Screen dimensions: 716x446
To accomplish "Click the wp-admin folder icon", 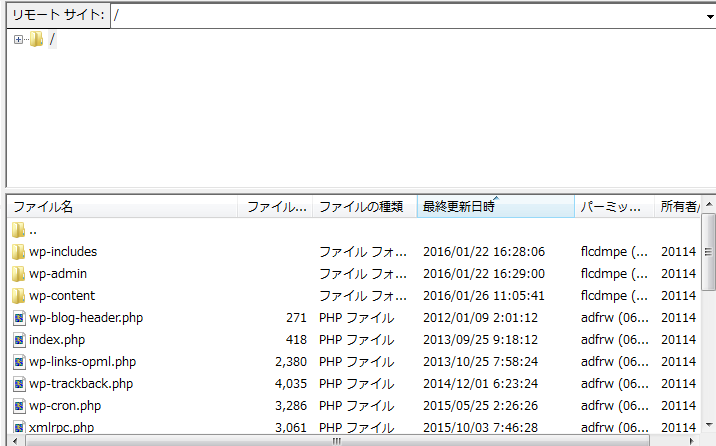I will [x=18, y=274].
